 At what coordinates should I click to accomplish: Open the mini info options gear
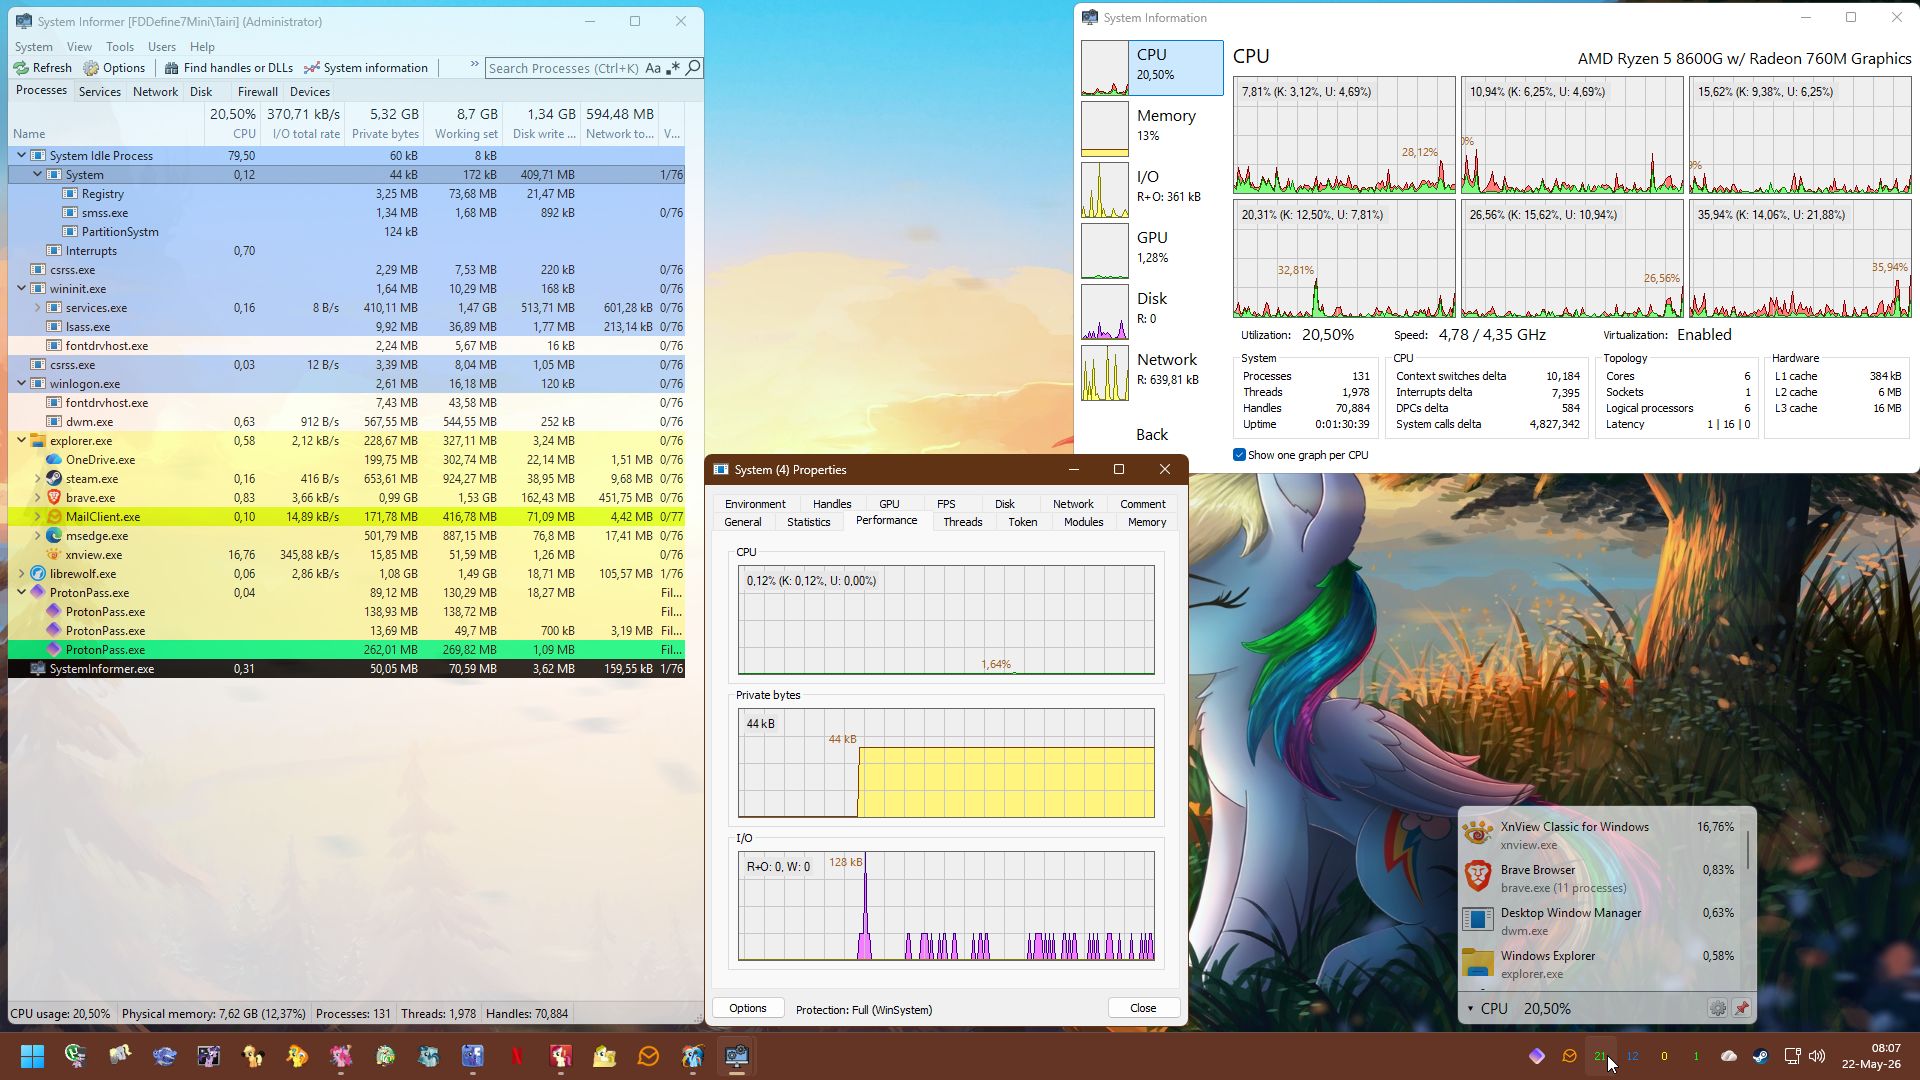pyautogui.click(x=1717, y=1008)
